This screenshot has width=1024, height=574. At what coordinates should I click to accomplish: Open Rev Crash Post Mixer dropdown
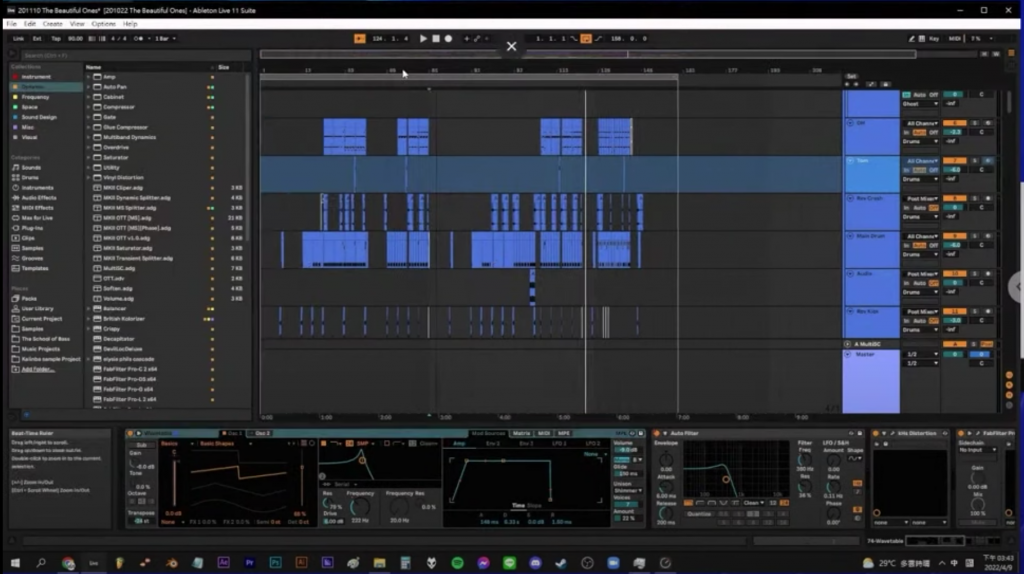pyautogui.click(x=921, y=199)
